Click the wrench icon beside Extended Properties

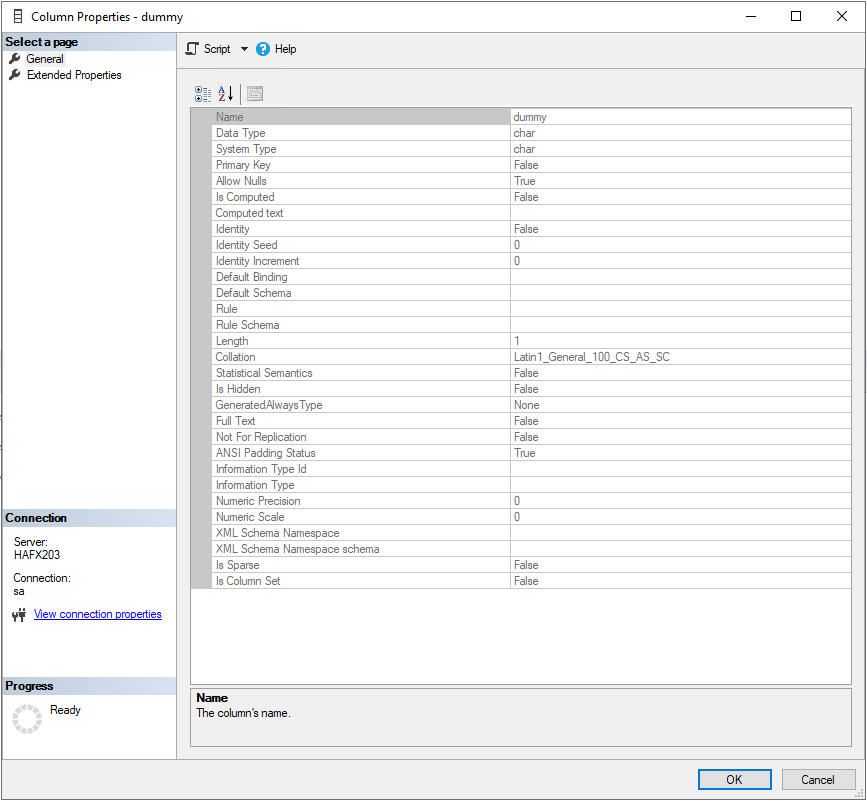coord(15,75)
